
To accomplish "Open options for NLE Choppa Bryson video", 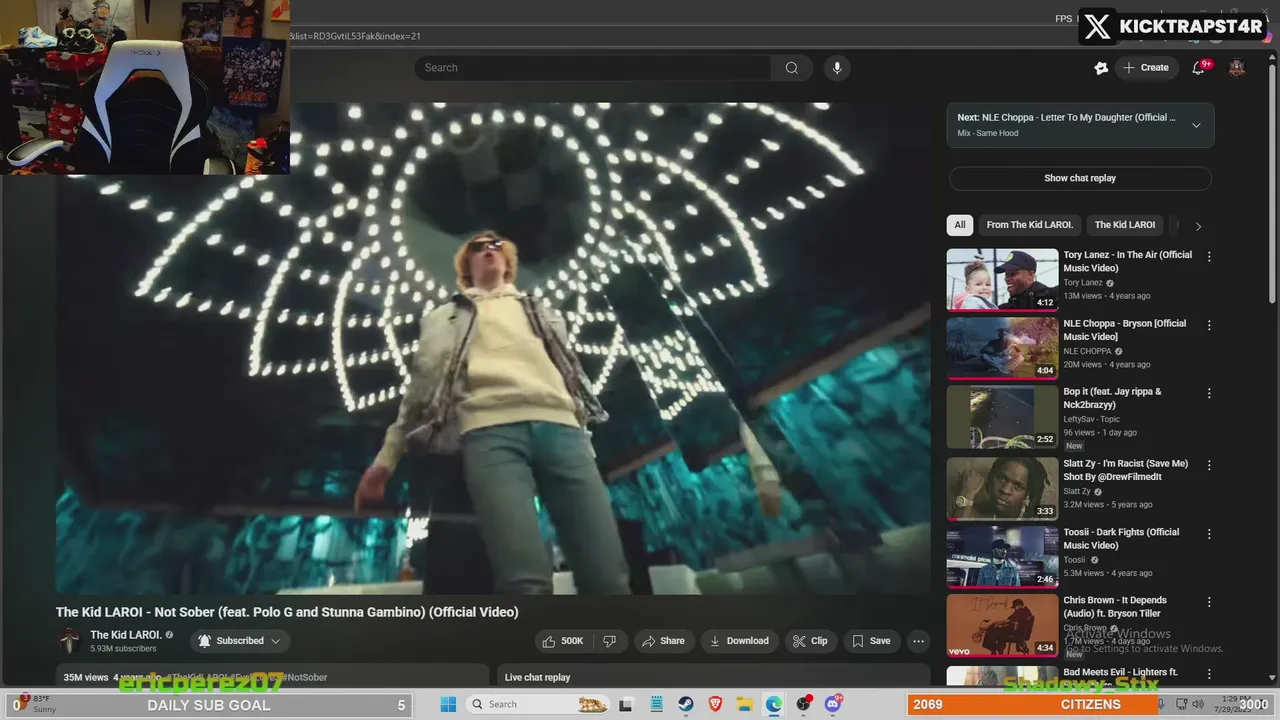I will pos(1209,326).
